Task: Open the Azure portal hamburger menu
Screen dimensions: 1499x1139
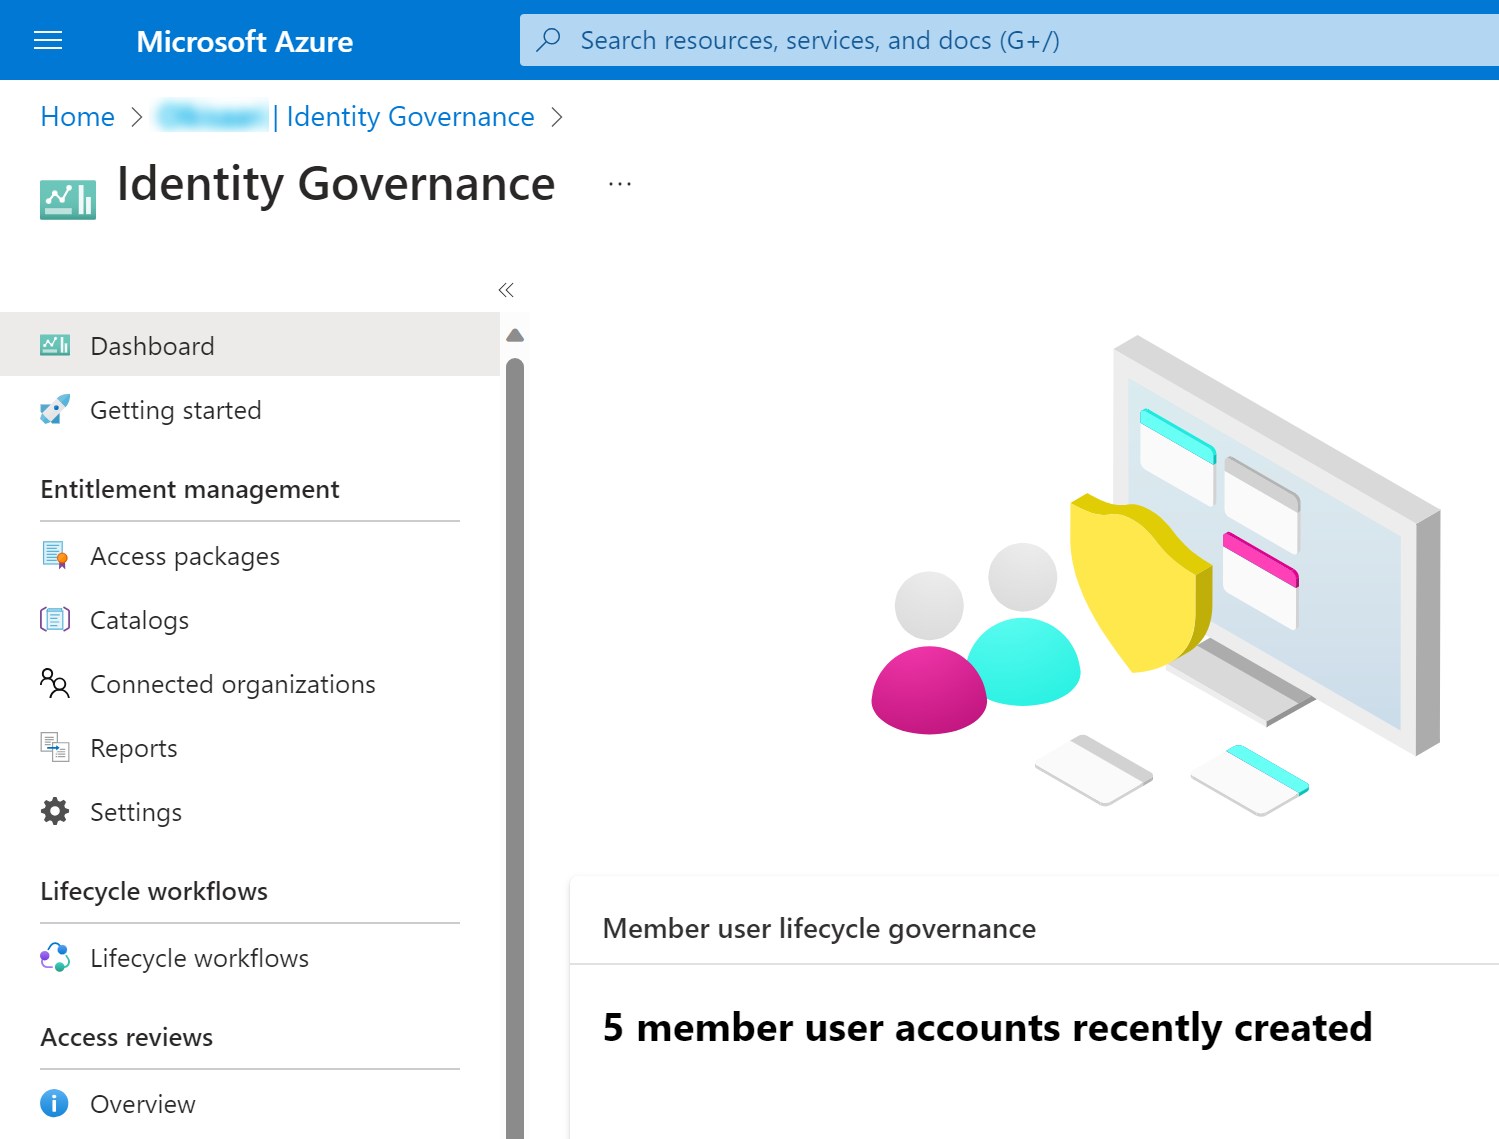Action: pyautogui.click(x=48, y=40)
